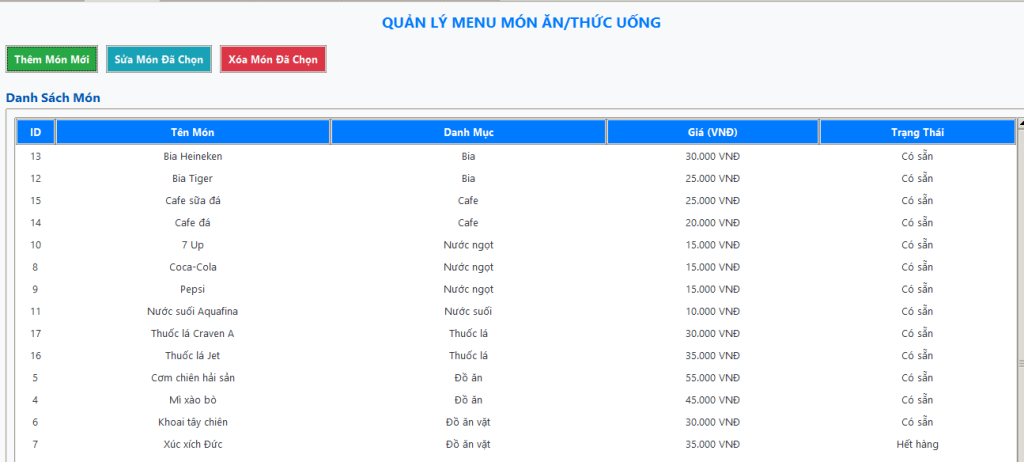Click the ID 17 cell
The image size is (1024, 462).
(x=36, y=334)
